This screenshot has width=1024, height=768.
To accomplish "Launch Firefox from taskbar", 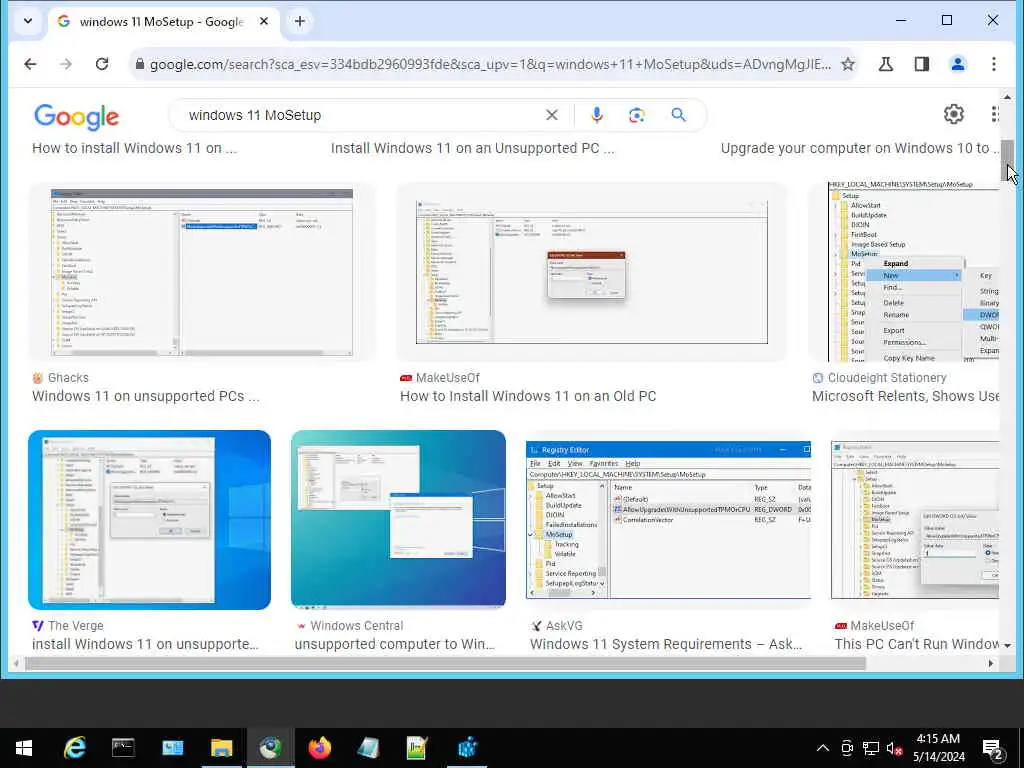I will (x=319, y=748).
